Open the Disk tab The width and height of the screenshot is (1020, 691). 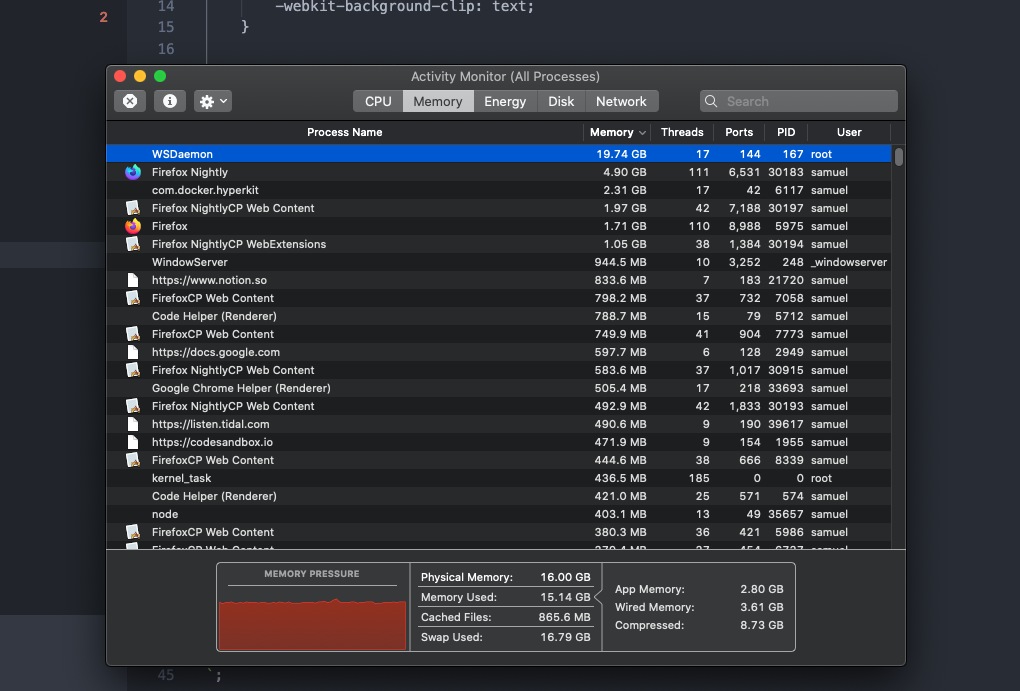(x=561, y=101)
